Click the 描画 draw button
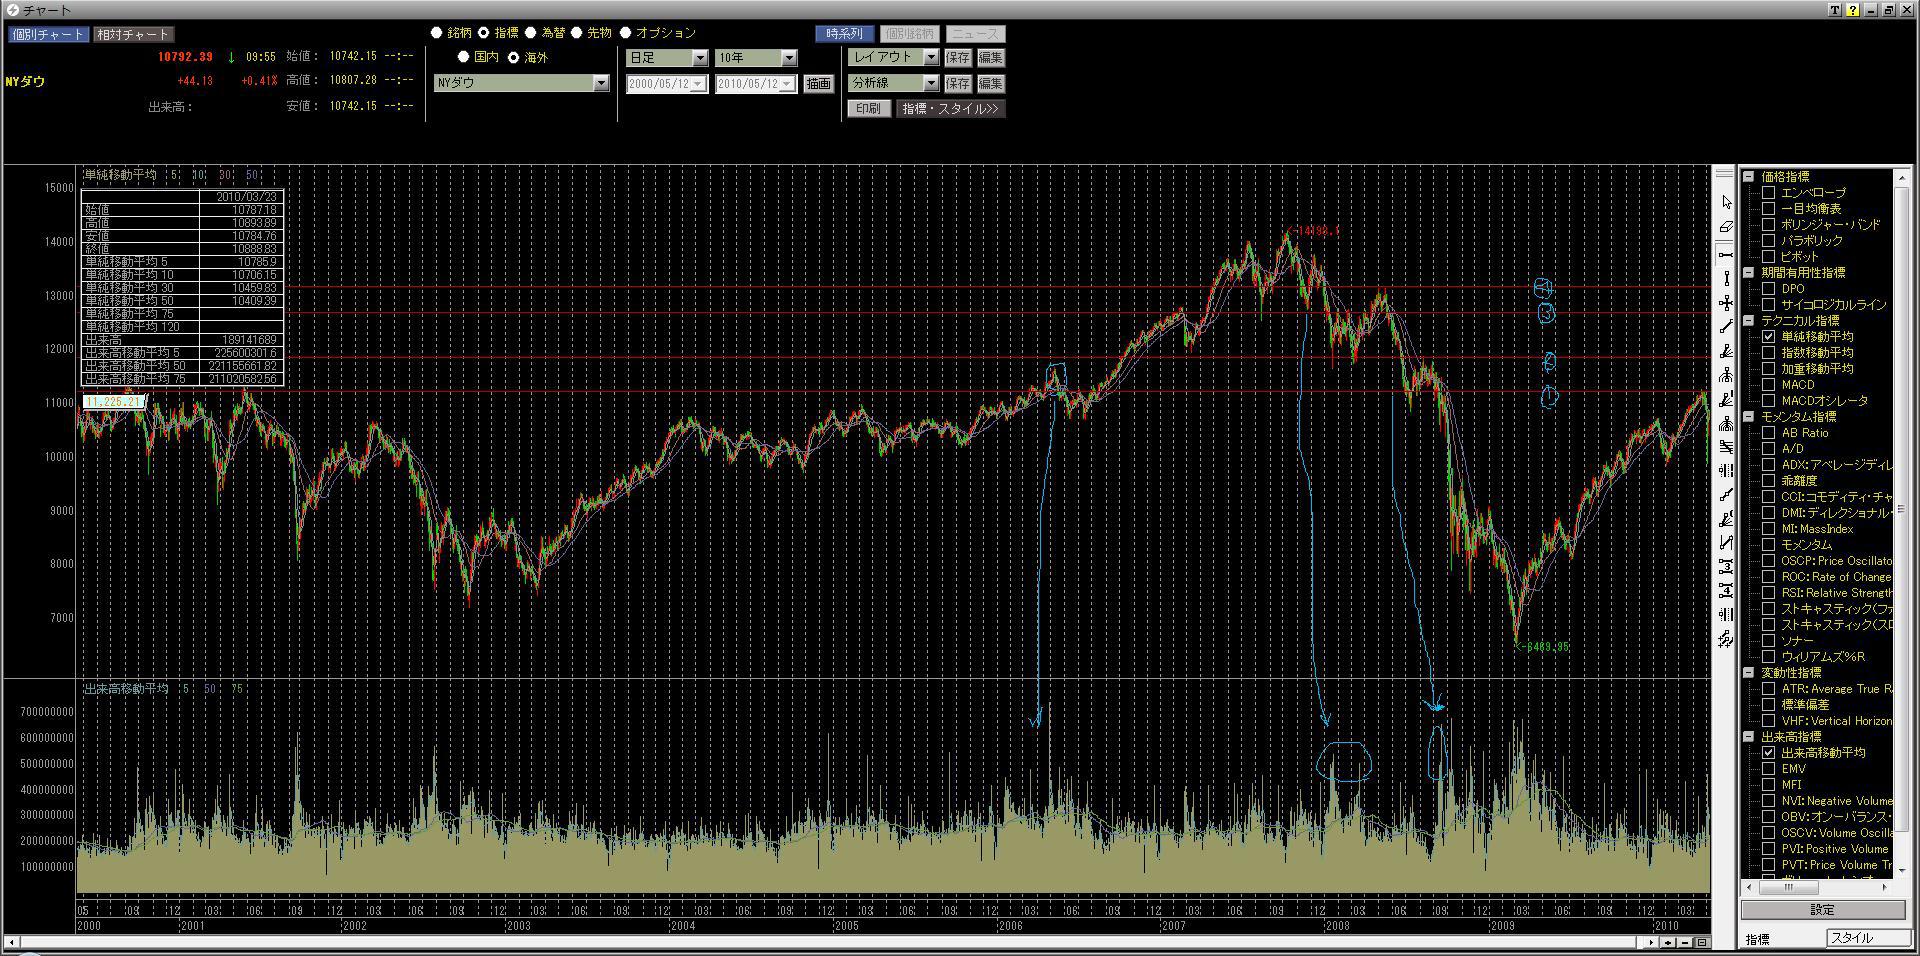Image resolution: width=1920 pixels, height=956 pixels. point(818,84)
